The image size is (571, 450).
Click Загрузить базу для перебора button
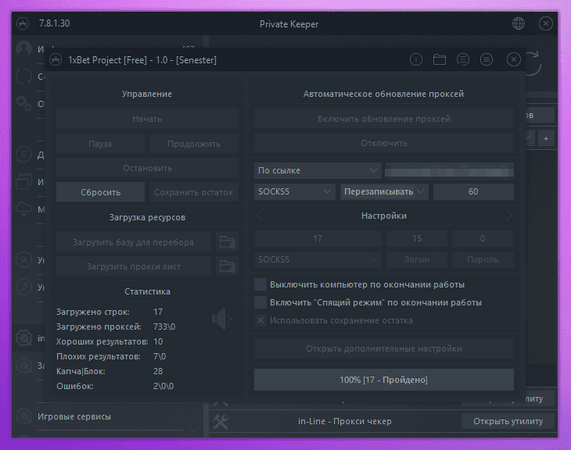(x=133, y=242)
